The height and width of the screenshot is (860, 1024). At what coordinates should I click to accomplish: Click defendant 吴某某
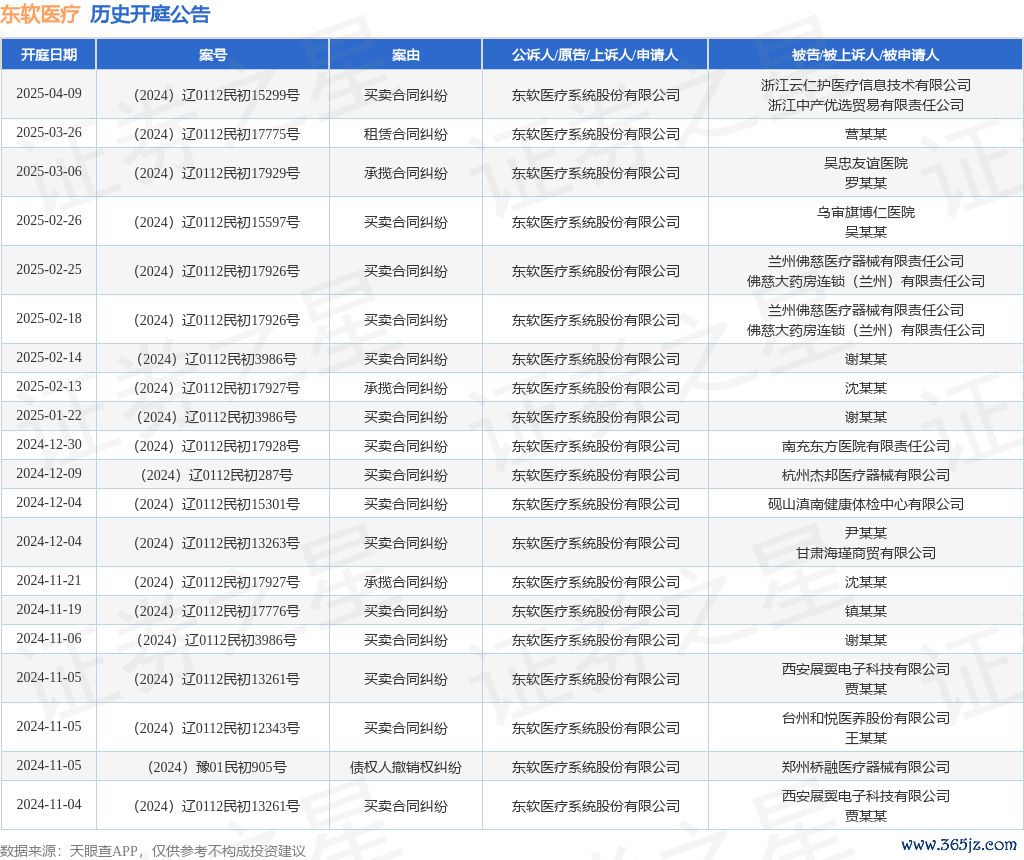click(865, 232)
